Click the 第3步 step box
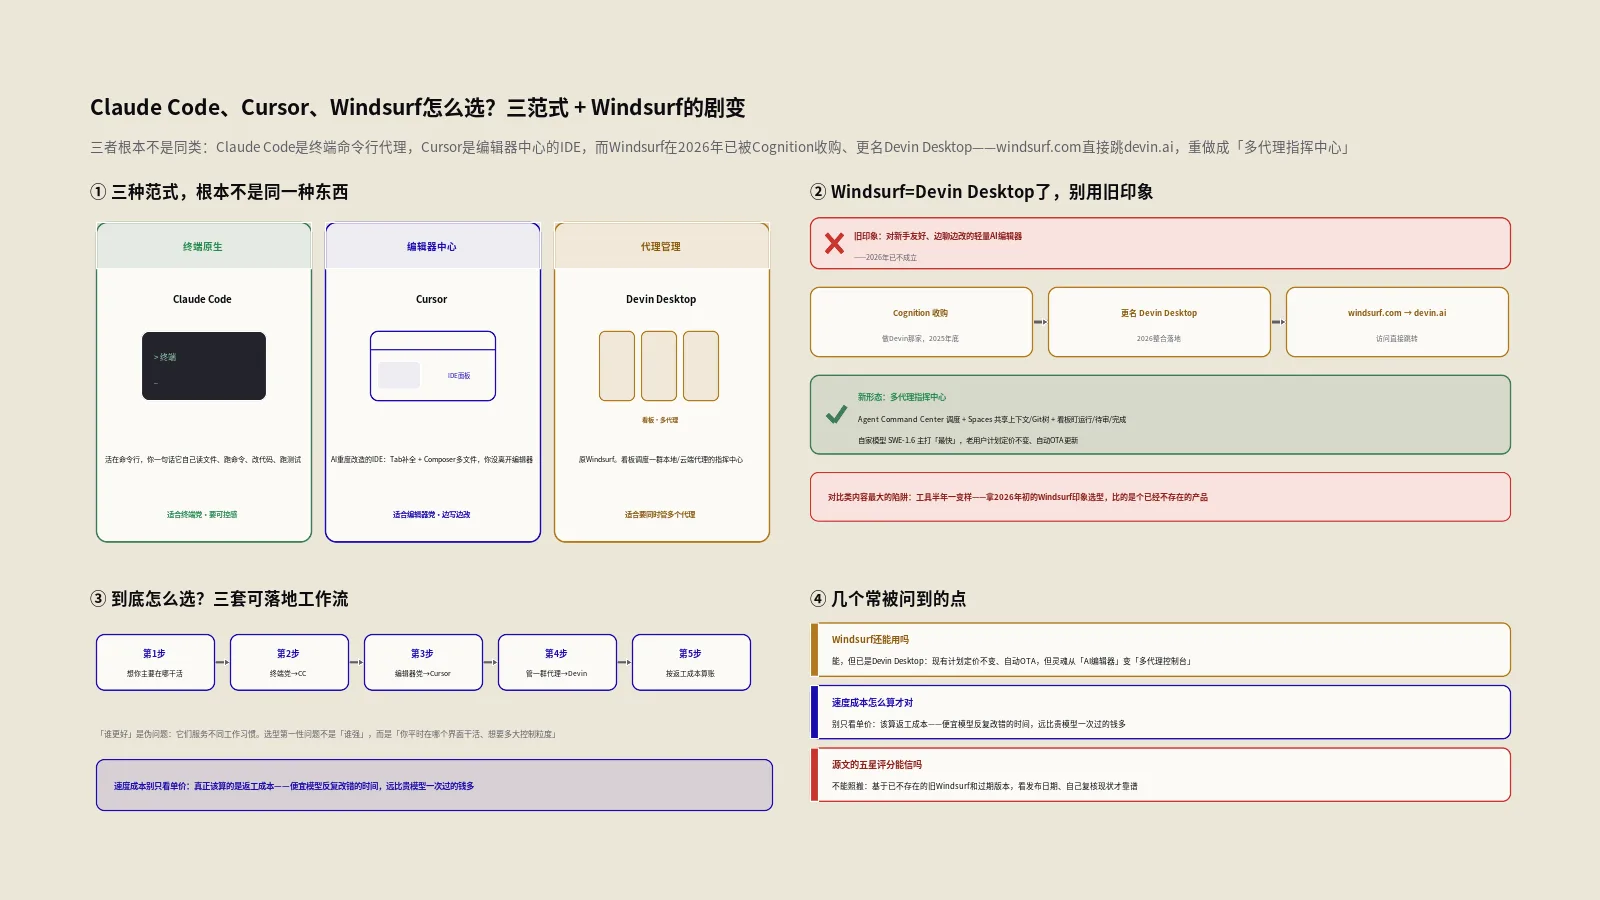The height and width of the screenshot is (900, 1600). (x=423, y=662)
